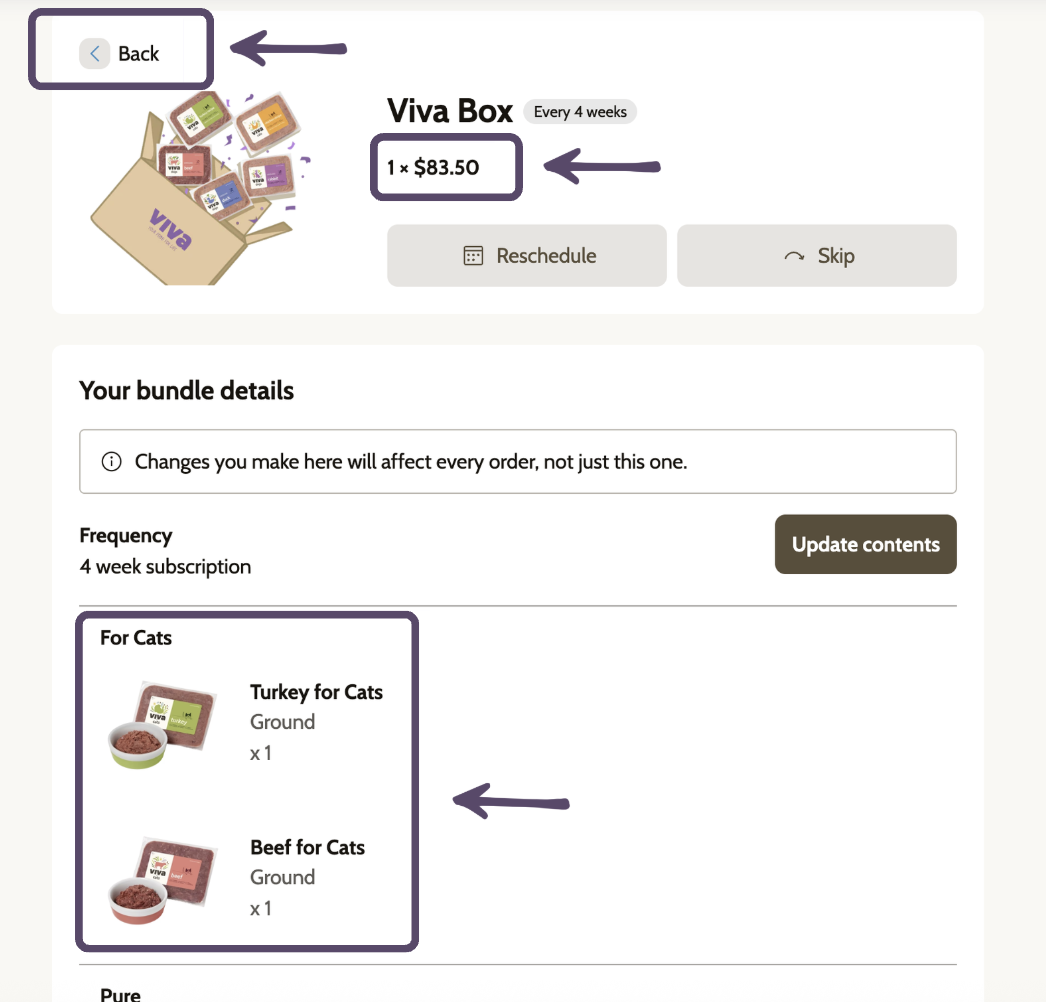Click the Viva Box title
The image size is (1046, 1002).
(x=450, y=111)
